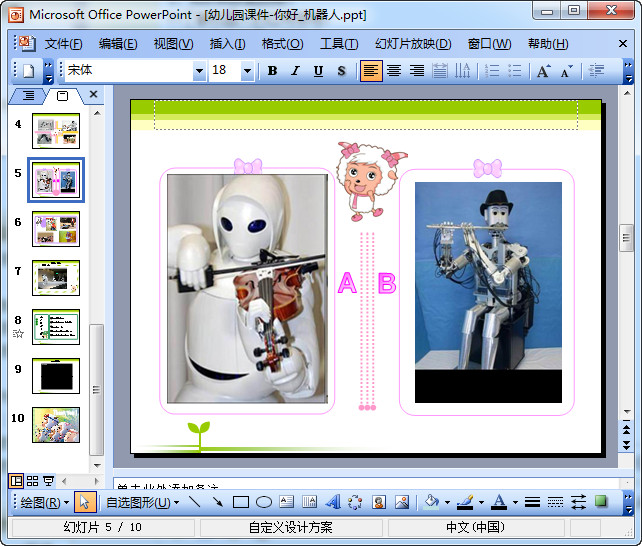Screen dimensions: 642x546
Task: Apply Font Color in drawing toolbar
Action: tap(499, 502)
